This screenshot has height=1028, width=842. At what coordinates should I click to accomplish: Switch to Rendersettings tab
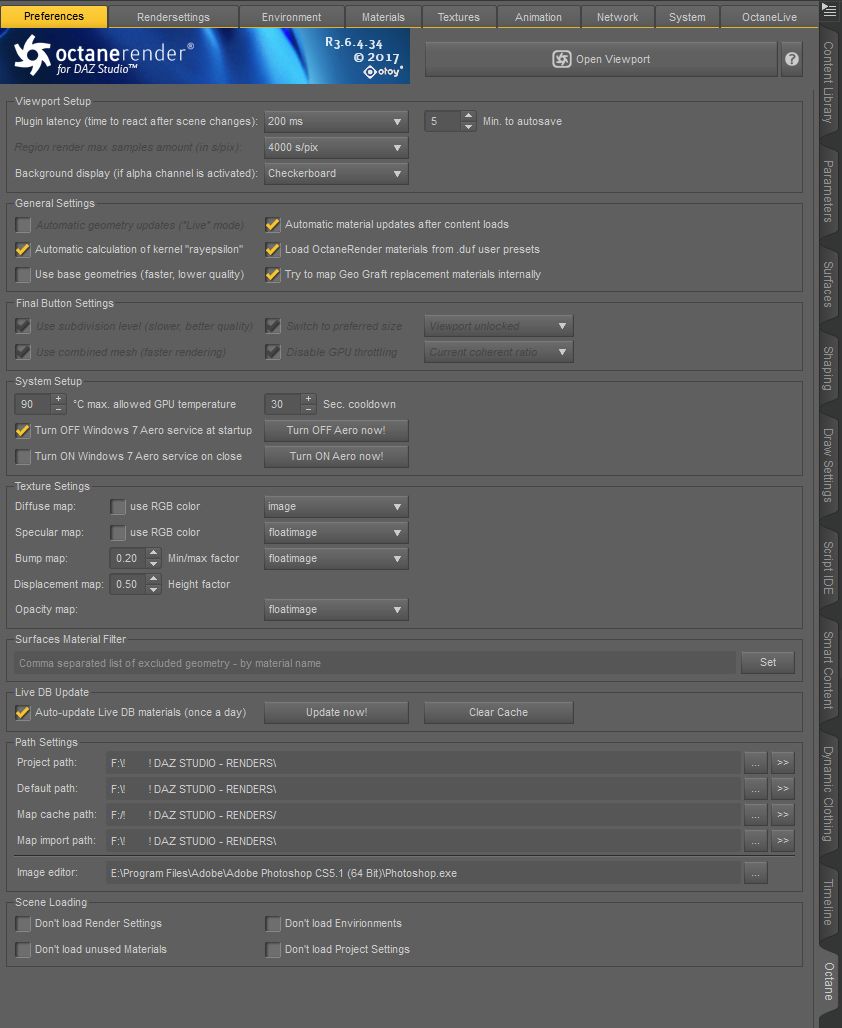[173, 17]
